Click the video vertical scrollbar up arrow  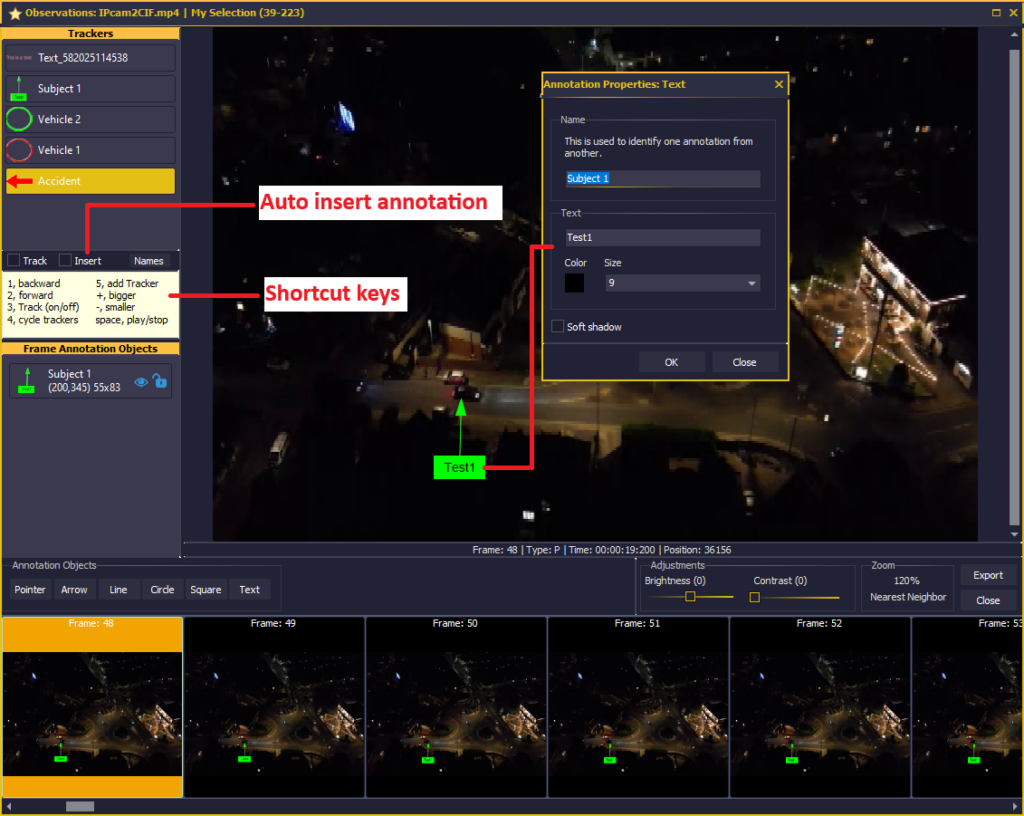1014,35
